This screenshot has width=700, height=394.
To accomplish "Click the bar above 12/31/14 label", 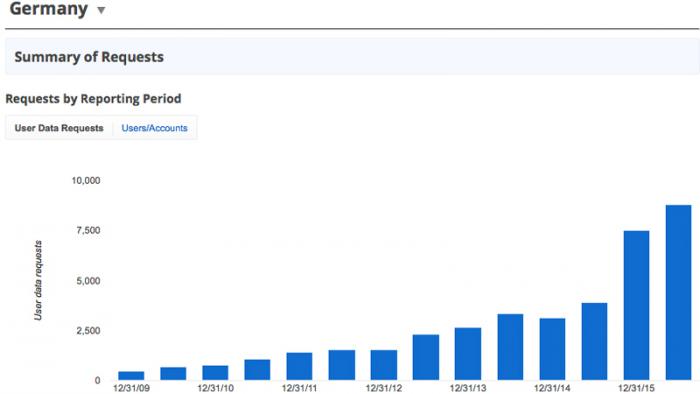I will pyautogui.click(x=552, y=349).
